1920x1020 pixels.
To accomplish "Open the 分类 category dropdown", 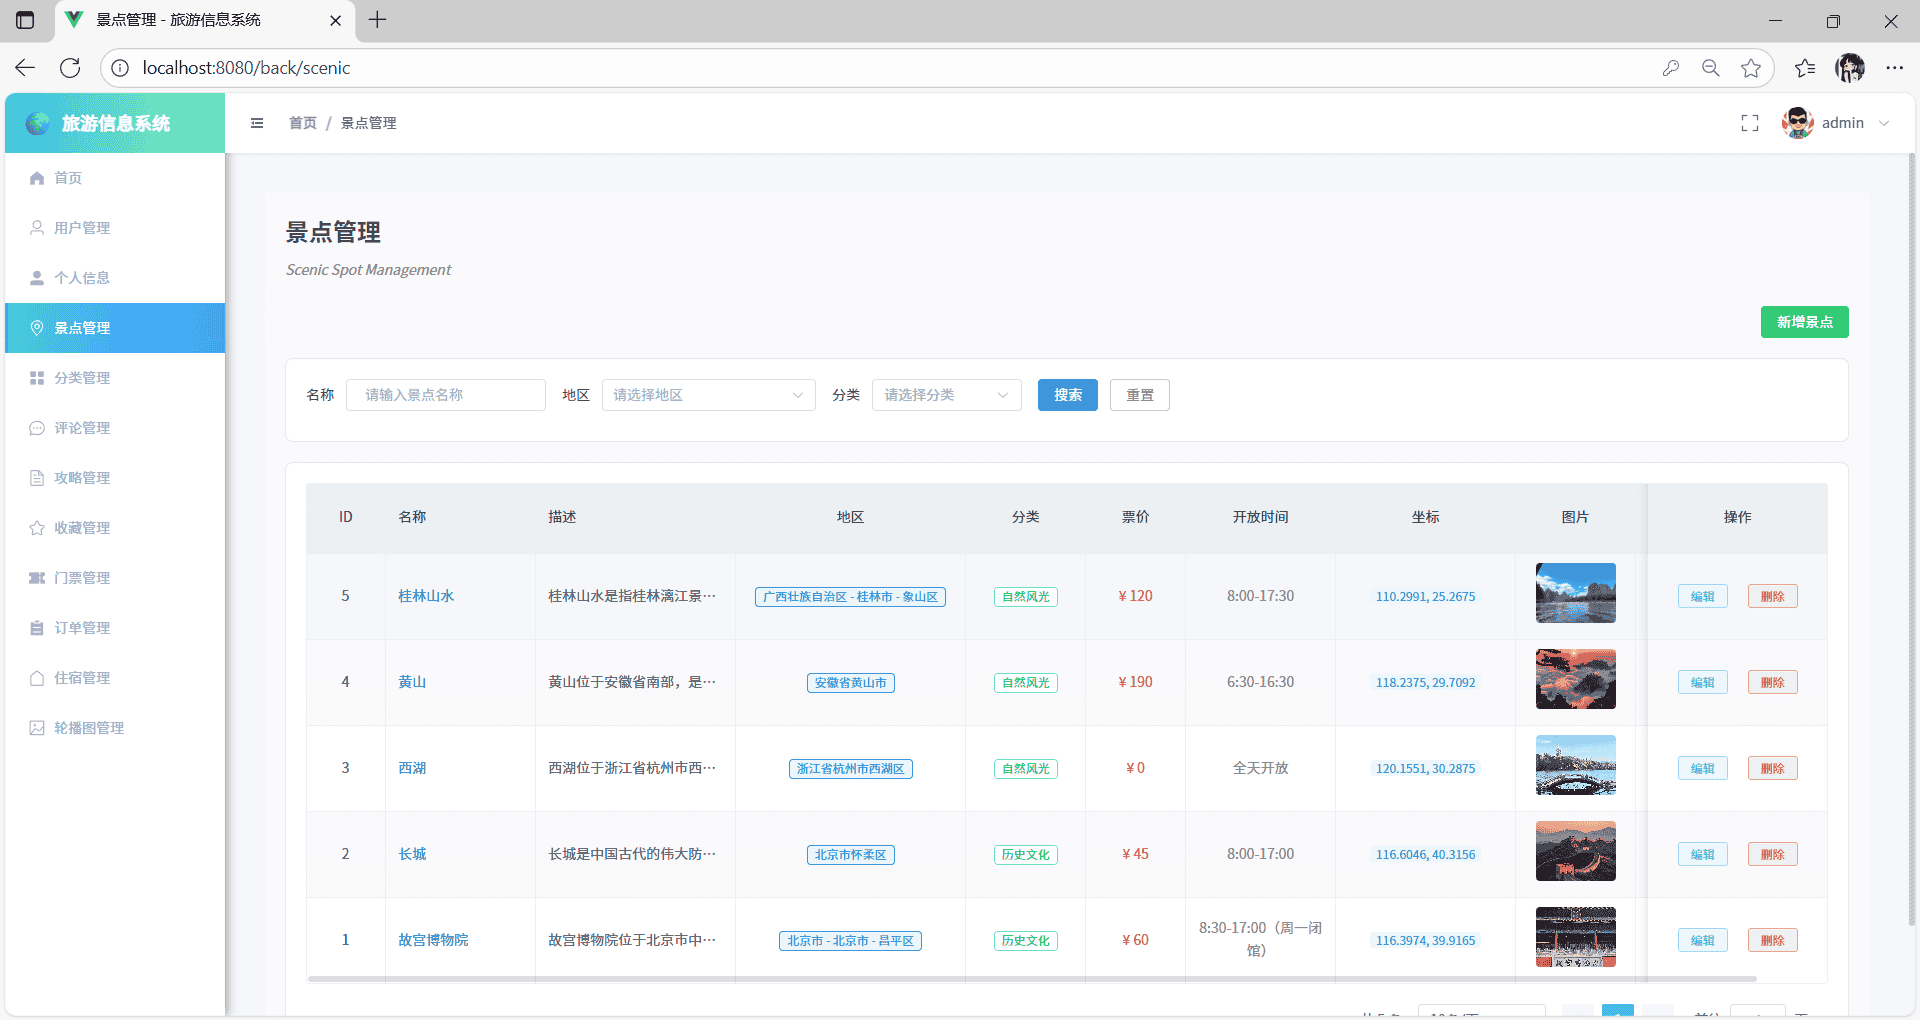I will tap(946, 395).
